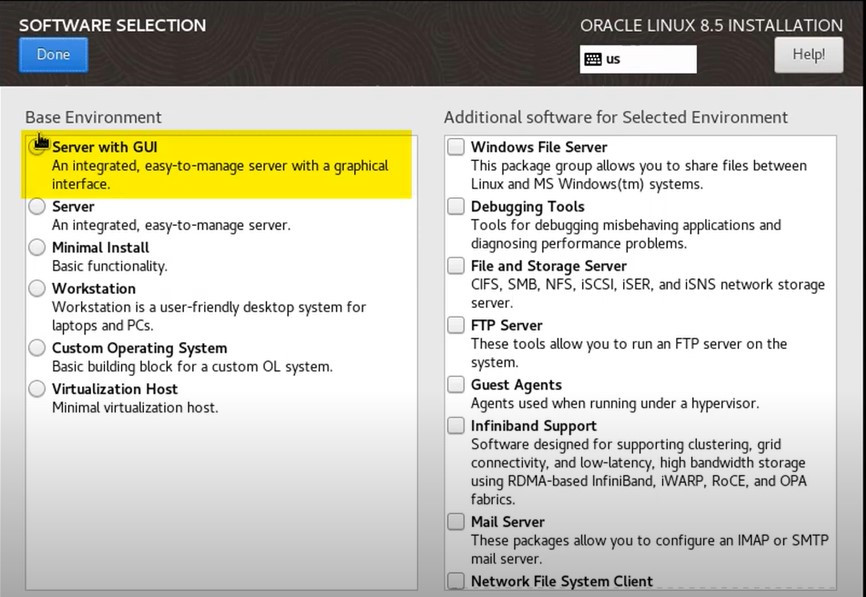Select the Server base environment radio button

tap(37, 206)
